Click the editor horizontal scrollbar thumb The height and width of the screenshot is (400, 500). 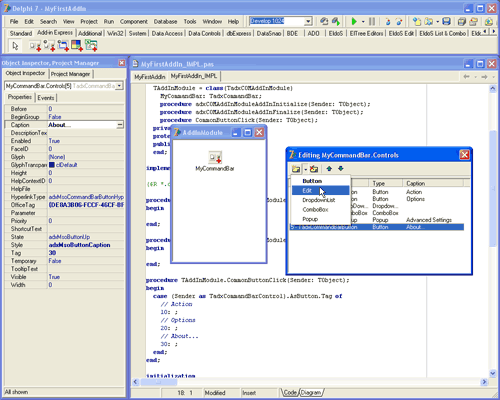158,382
